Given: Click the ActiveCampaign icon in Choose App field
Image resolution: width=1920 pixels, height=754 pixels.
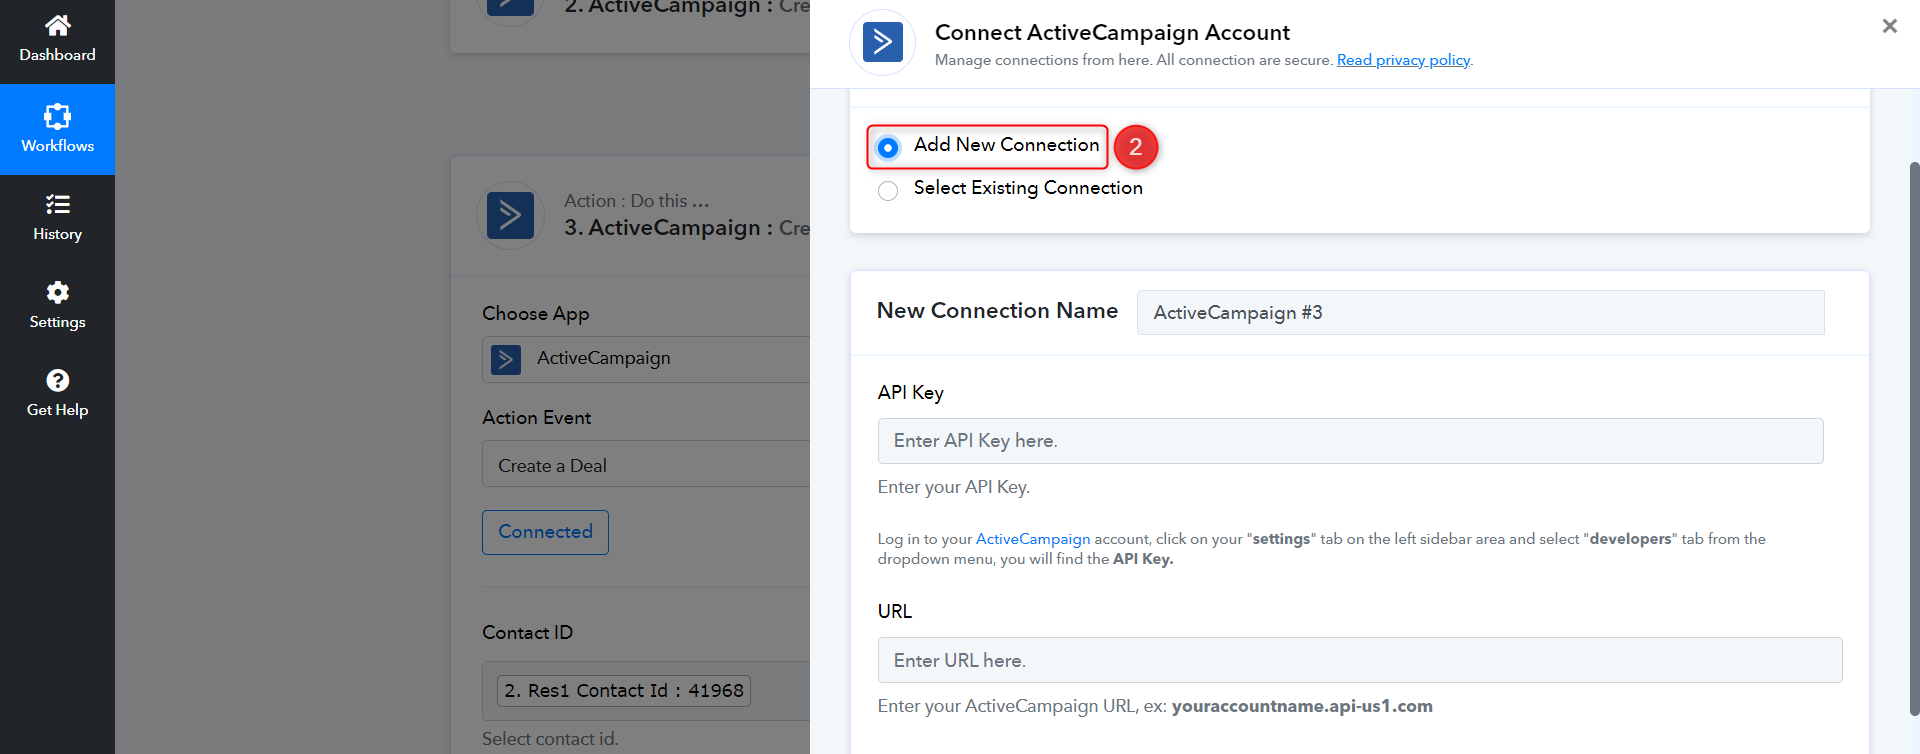Looking at the screenshot, I should click(x=506, y=359).
